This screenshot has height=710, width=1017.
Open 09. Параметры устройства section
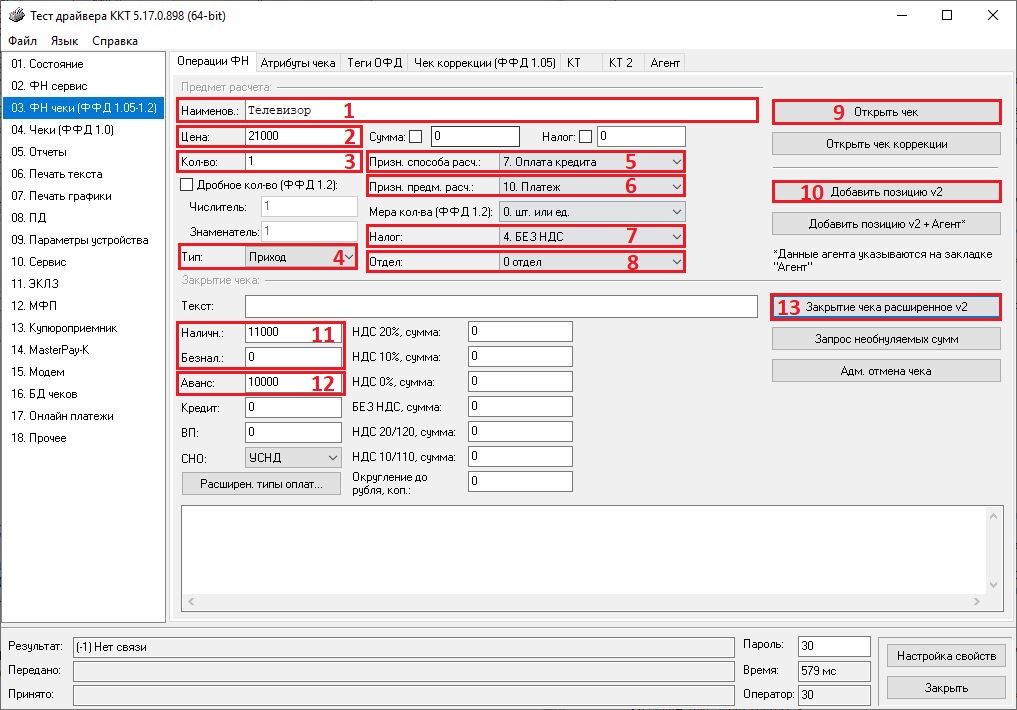(79, 240)
